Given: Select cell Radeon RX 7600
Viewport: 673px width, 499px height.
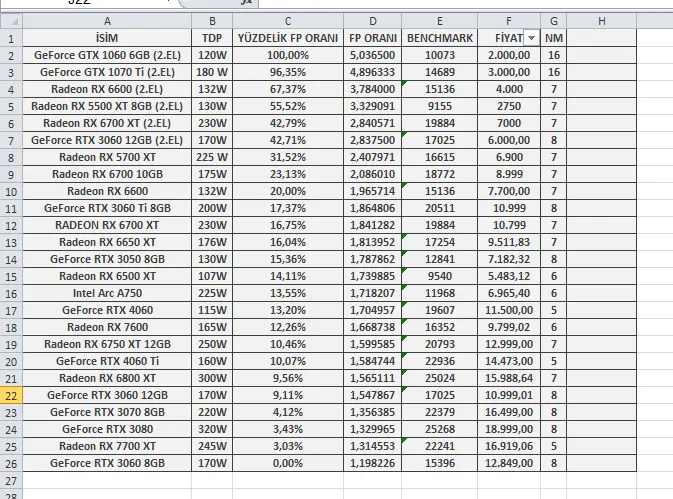Looking at the screenshot, I should (x=107, y=327).
